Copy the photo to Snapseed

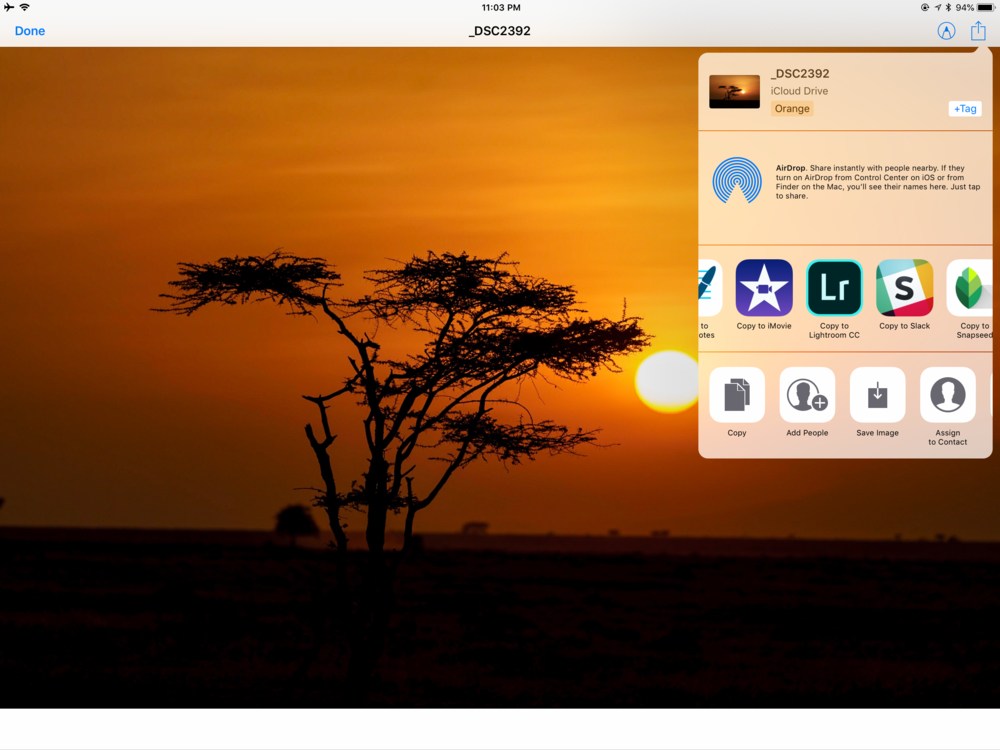(969, 288)
